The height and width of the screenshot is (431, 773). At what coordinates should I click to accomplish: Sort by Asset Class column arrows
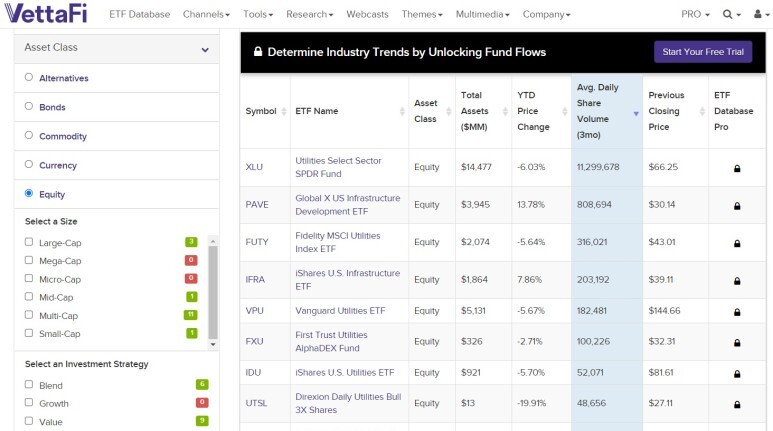click(x=449, y=111)
